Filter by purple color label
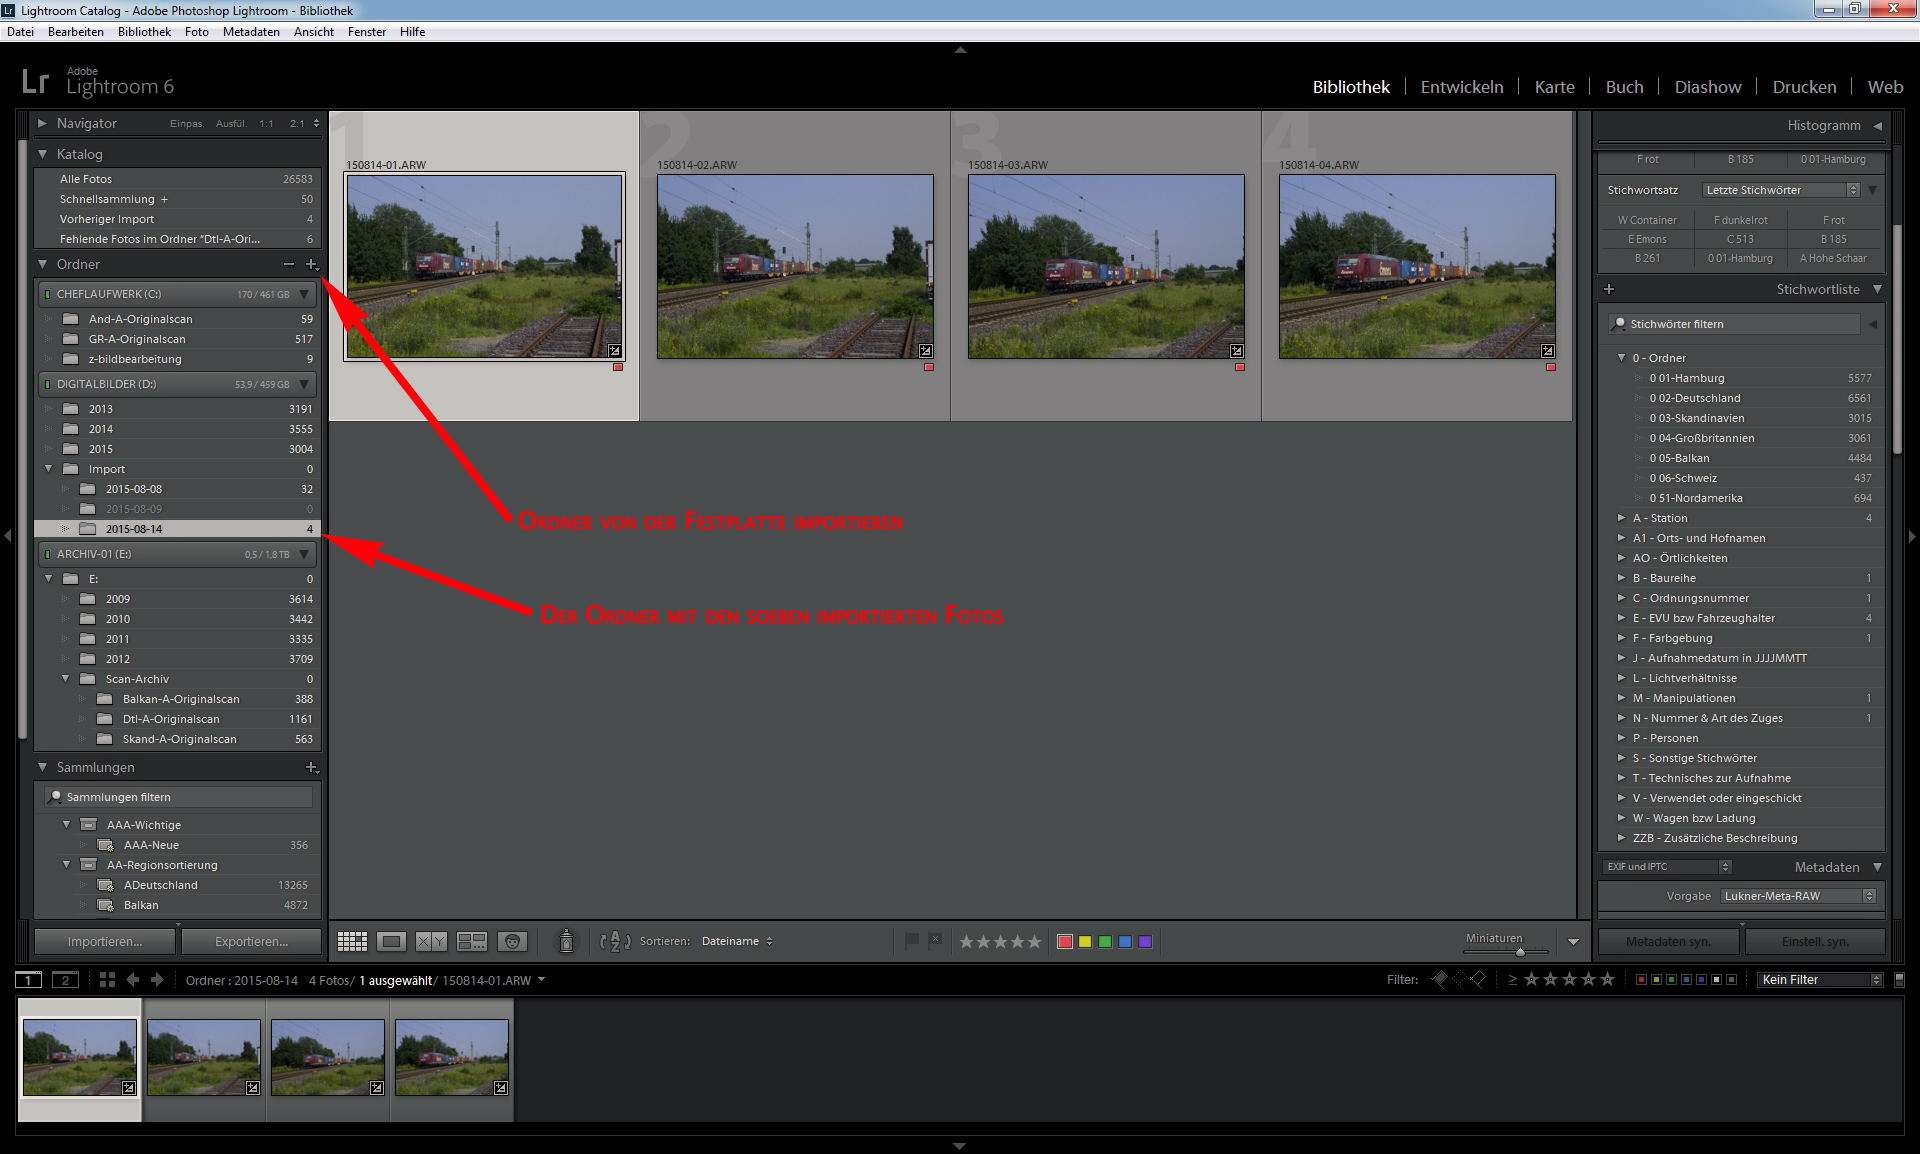Viewport: 1920px width, 1154px height. click(1701, 980)
